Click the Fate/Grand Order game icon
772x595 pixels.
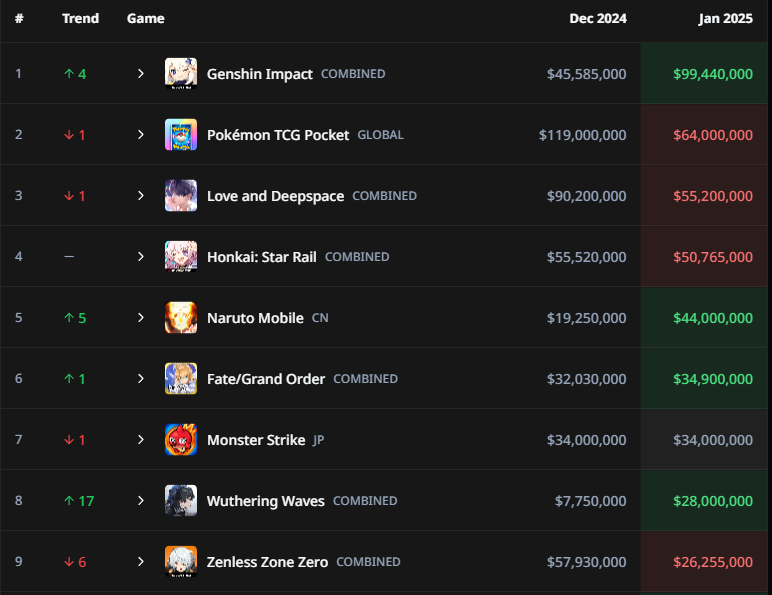(181, 379)
